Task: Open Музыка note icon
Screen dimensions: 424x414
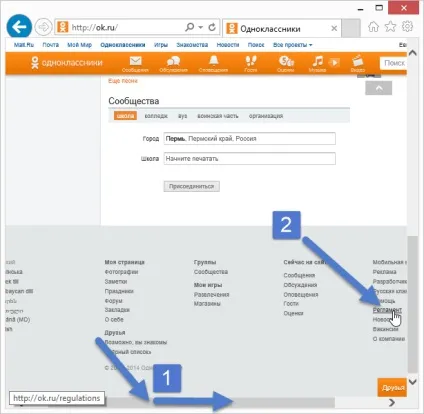Action: pos(317,64)
